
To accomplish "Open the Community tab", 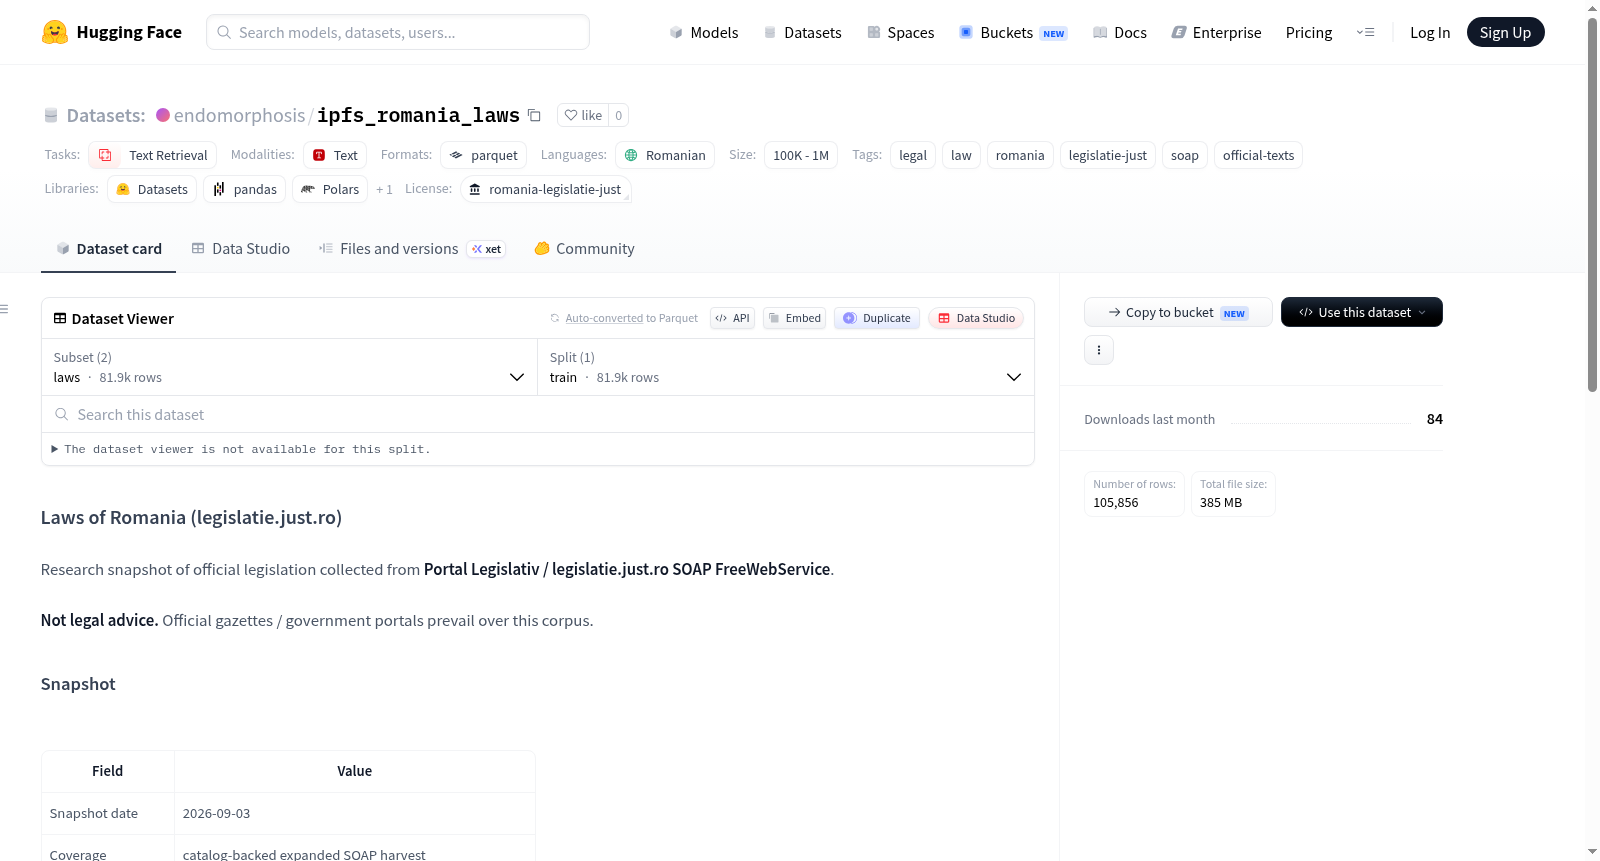I will 584,249.
